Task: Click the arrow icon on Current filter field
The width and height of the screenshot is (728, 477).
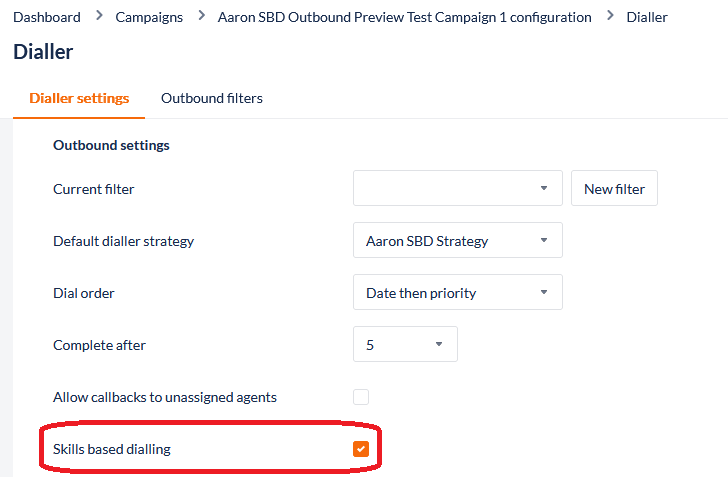Action: pyautogui.click(x=544, y=188)
